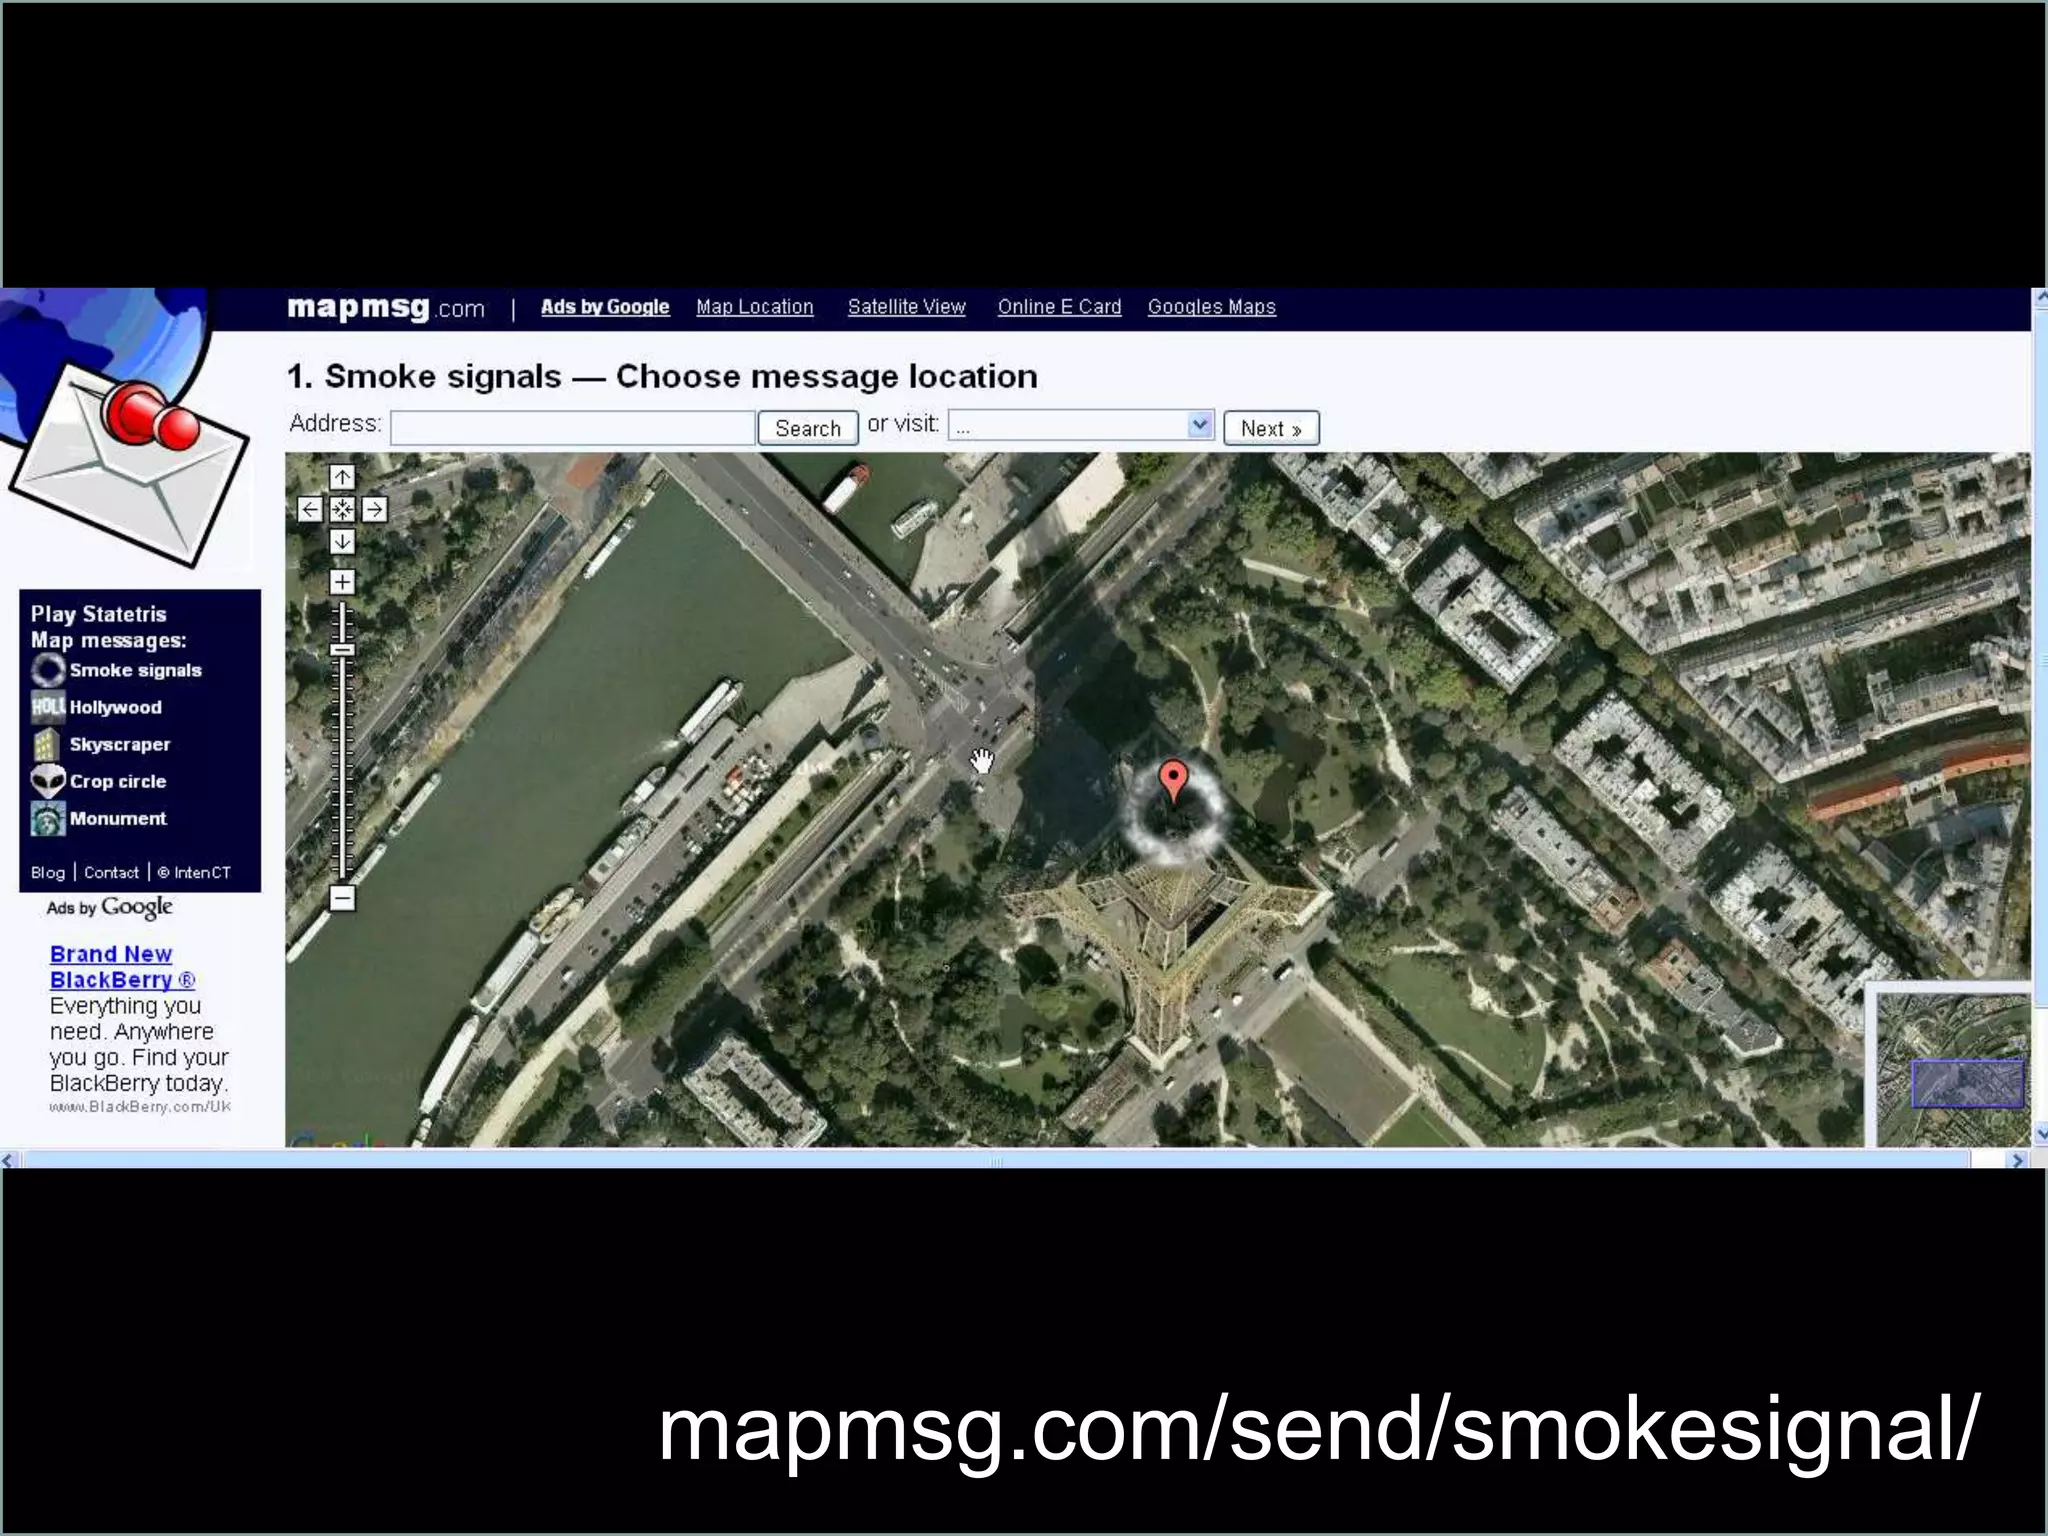Click the vertical scroll up arrow
This screenshot has width=2048, height=1536.
(2040, 297)
